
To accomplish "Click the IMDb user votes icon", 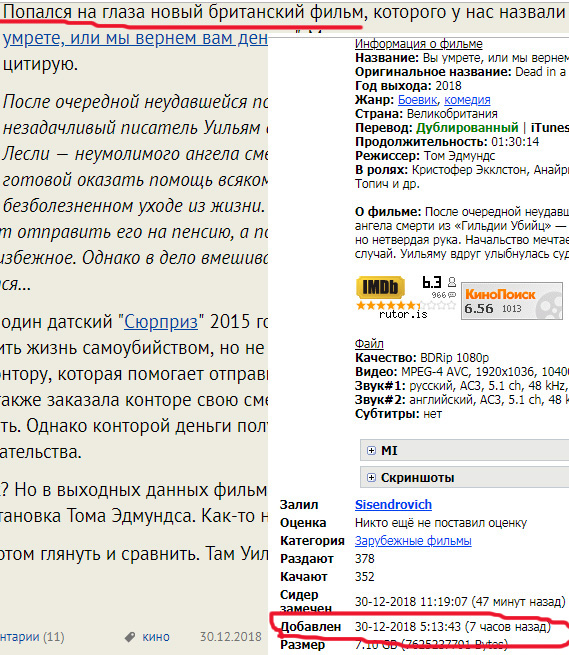I will 452,282.
